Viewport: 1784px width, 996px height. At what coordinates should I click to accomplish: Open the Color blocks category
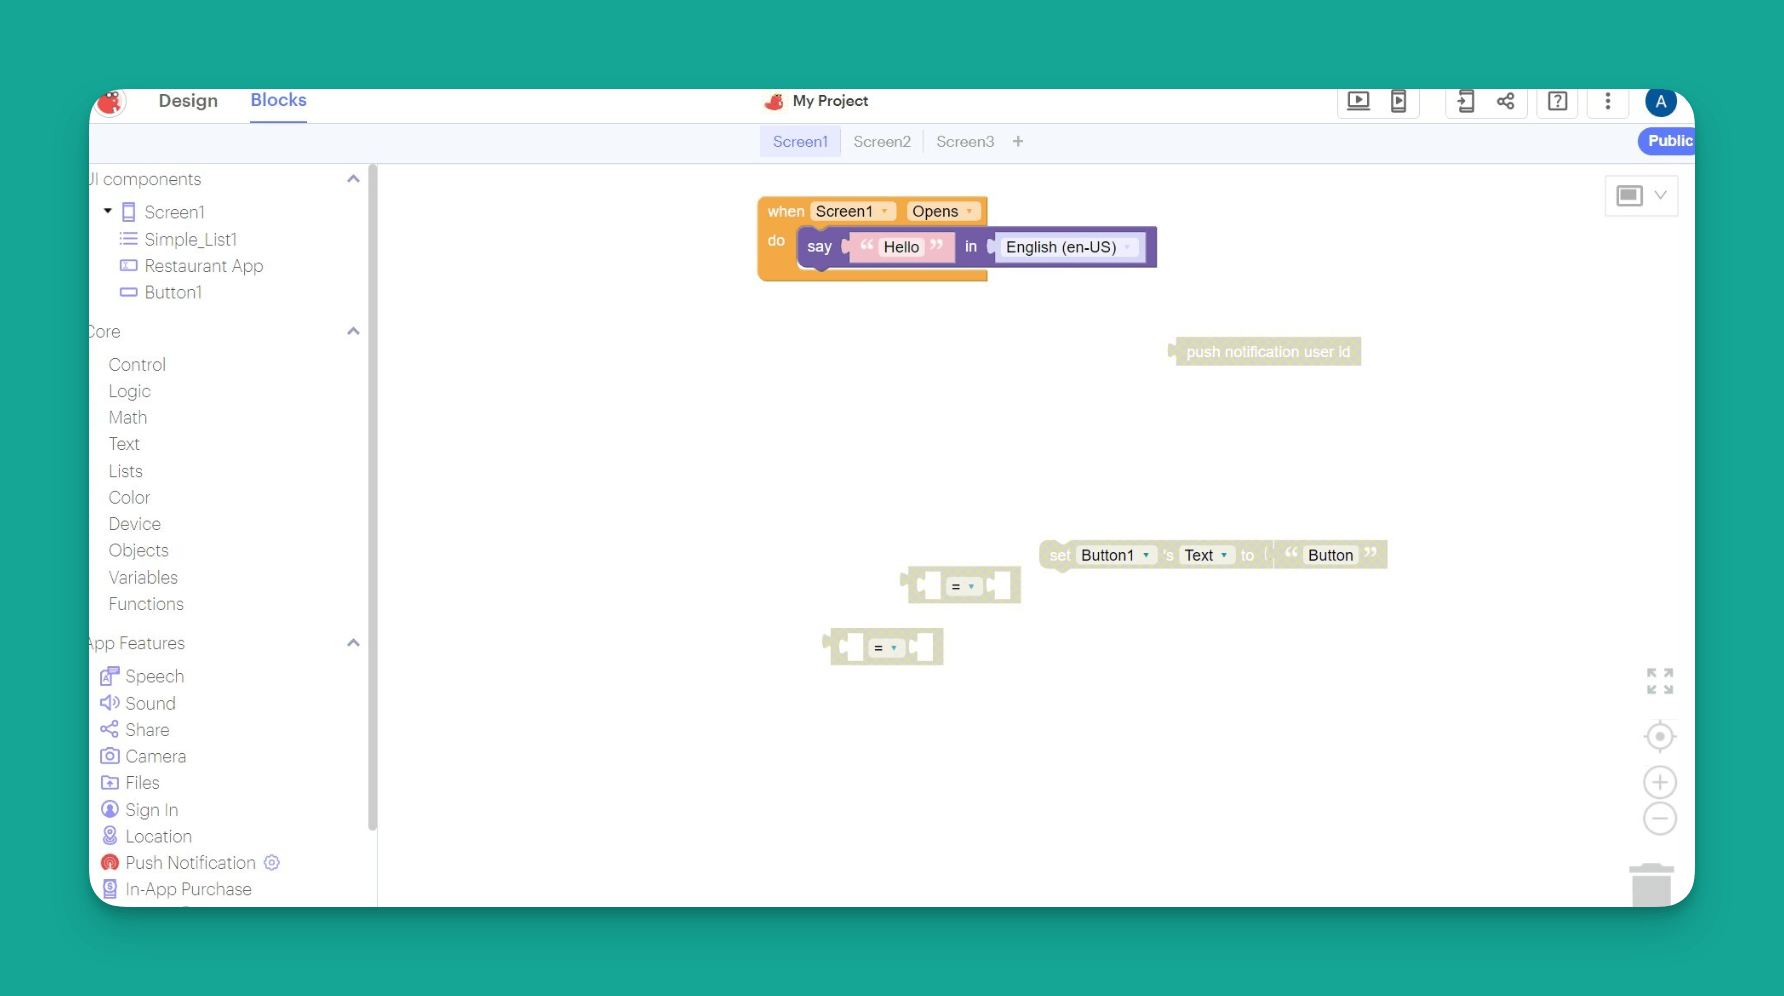point(129,497)
